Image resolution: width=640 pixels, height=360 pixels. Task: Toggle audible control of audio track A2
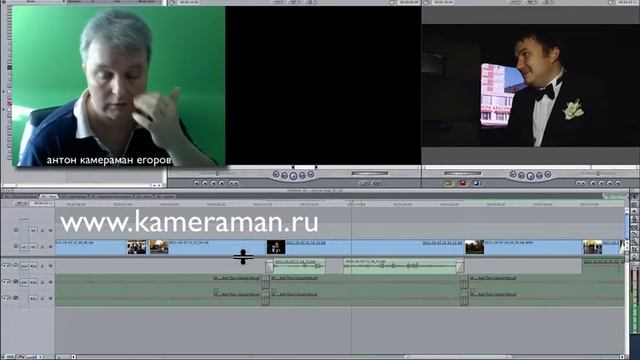(16, 282)
